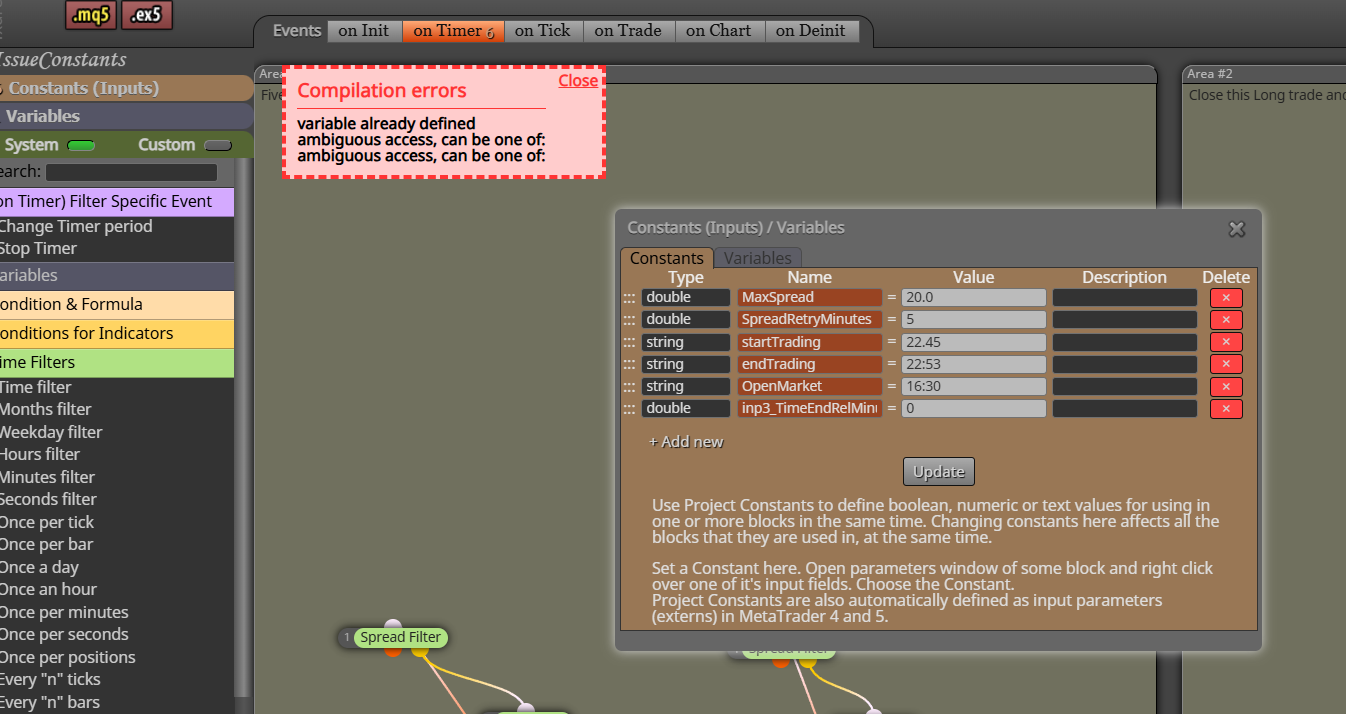Select the Constants tab in the dialog

pyautogui.click(x=667, y=258)
